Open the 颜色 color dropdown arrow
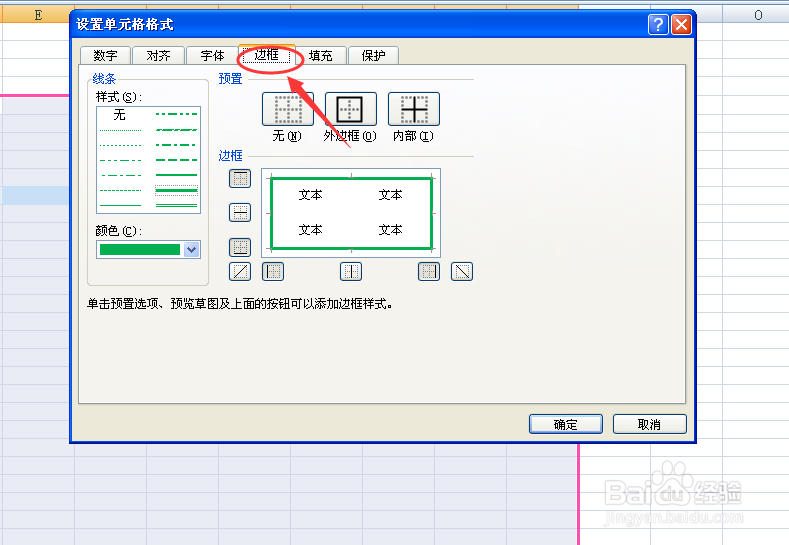The width and height of the screenshot is (789, 545). (x=191, y=250)
